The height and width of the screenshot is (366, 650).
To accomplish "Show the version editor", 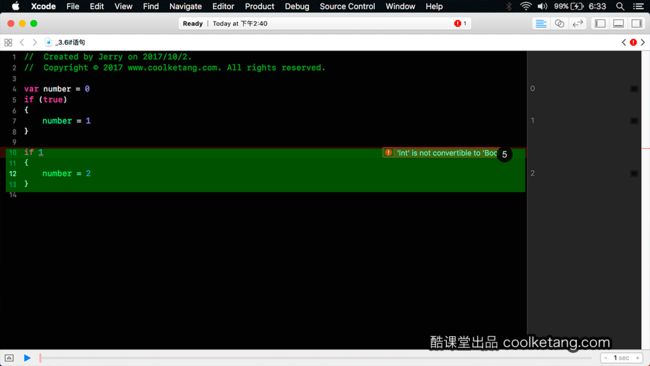I will pyautogui.click(x=577, y=24).
